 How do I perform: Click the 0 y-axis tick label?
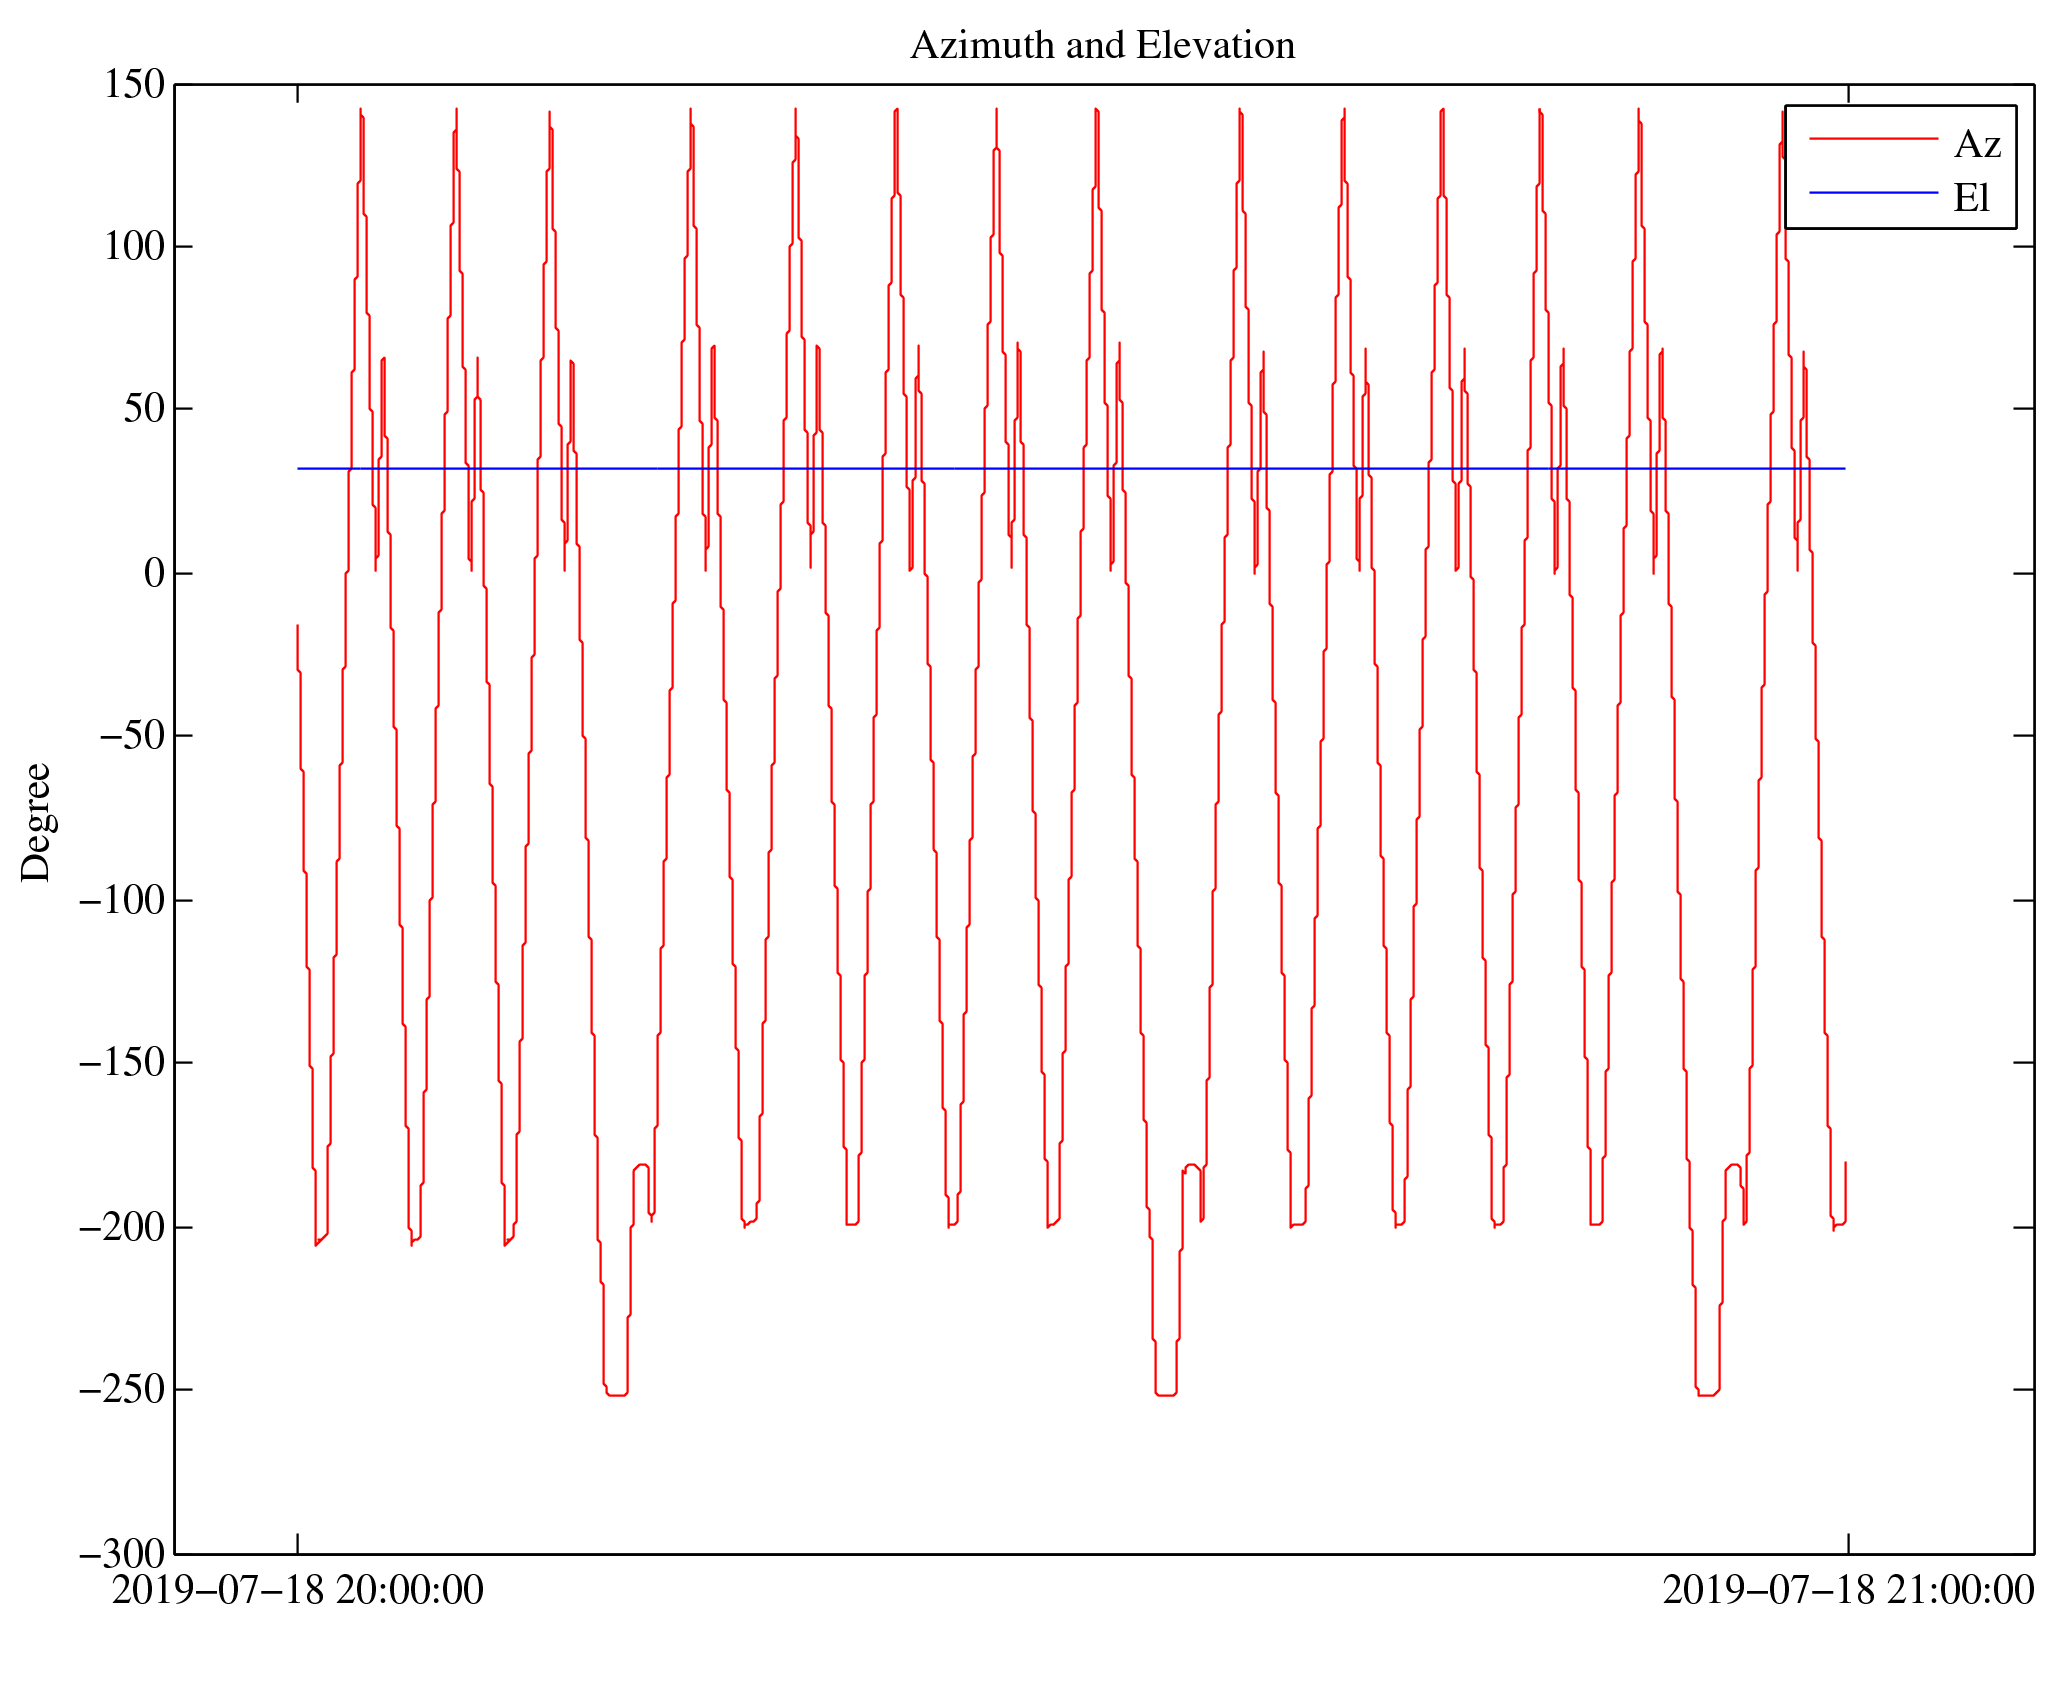coord(154,573)
